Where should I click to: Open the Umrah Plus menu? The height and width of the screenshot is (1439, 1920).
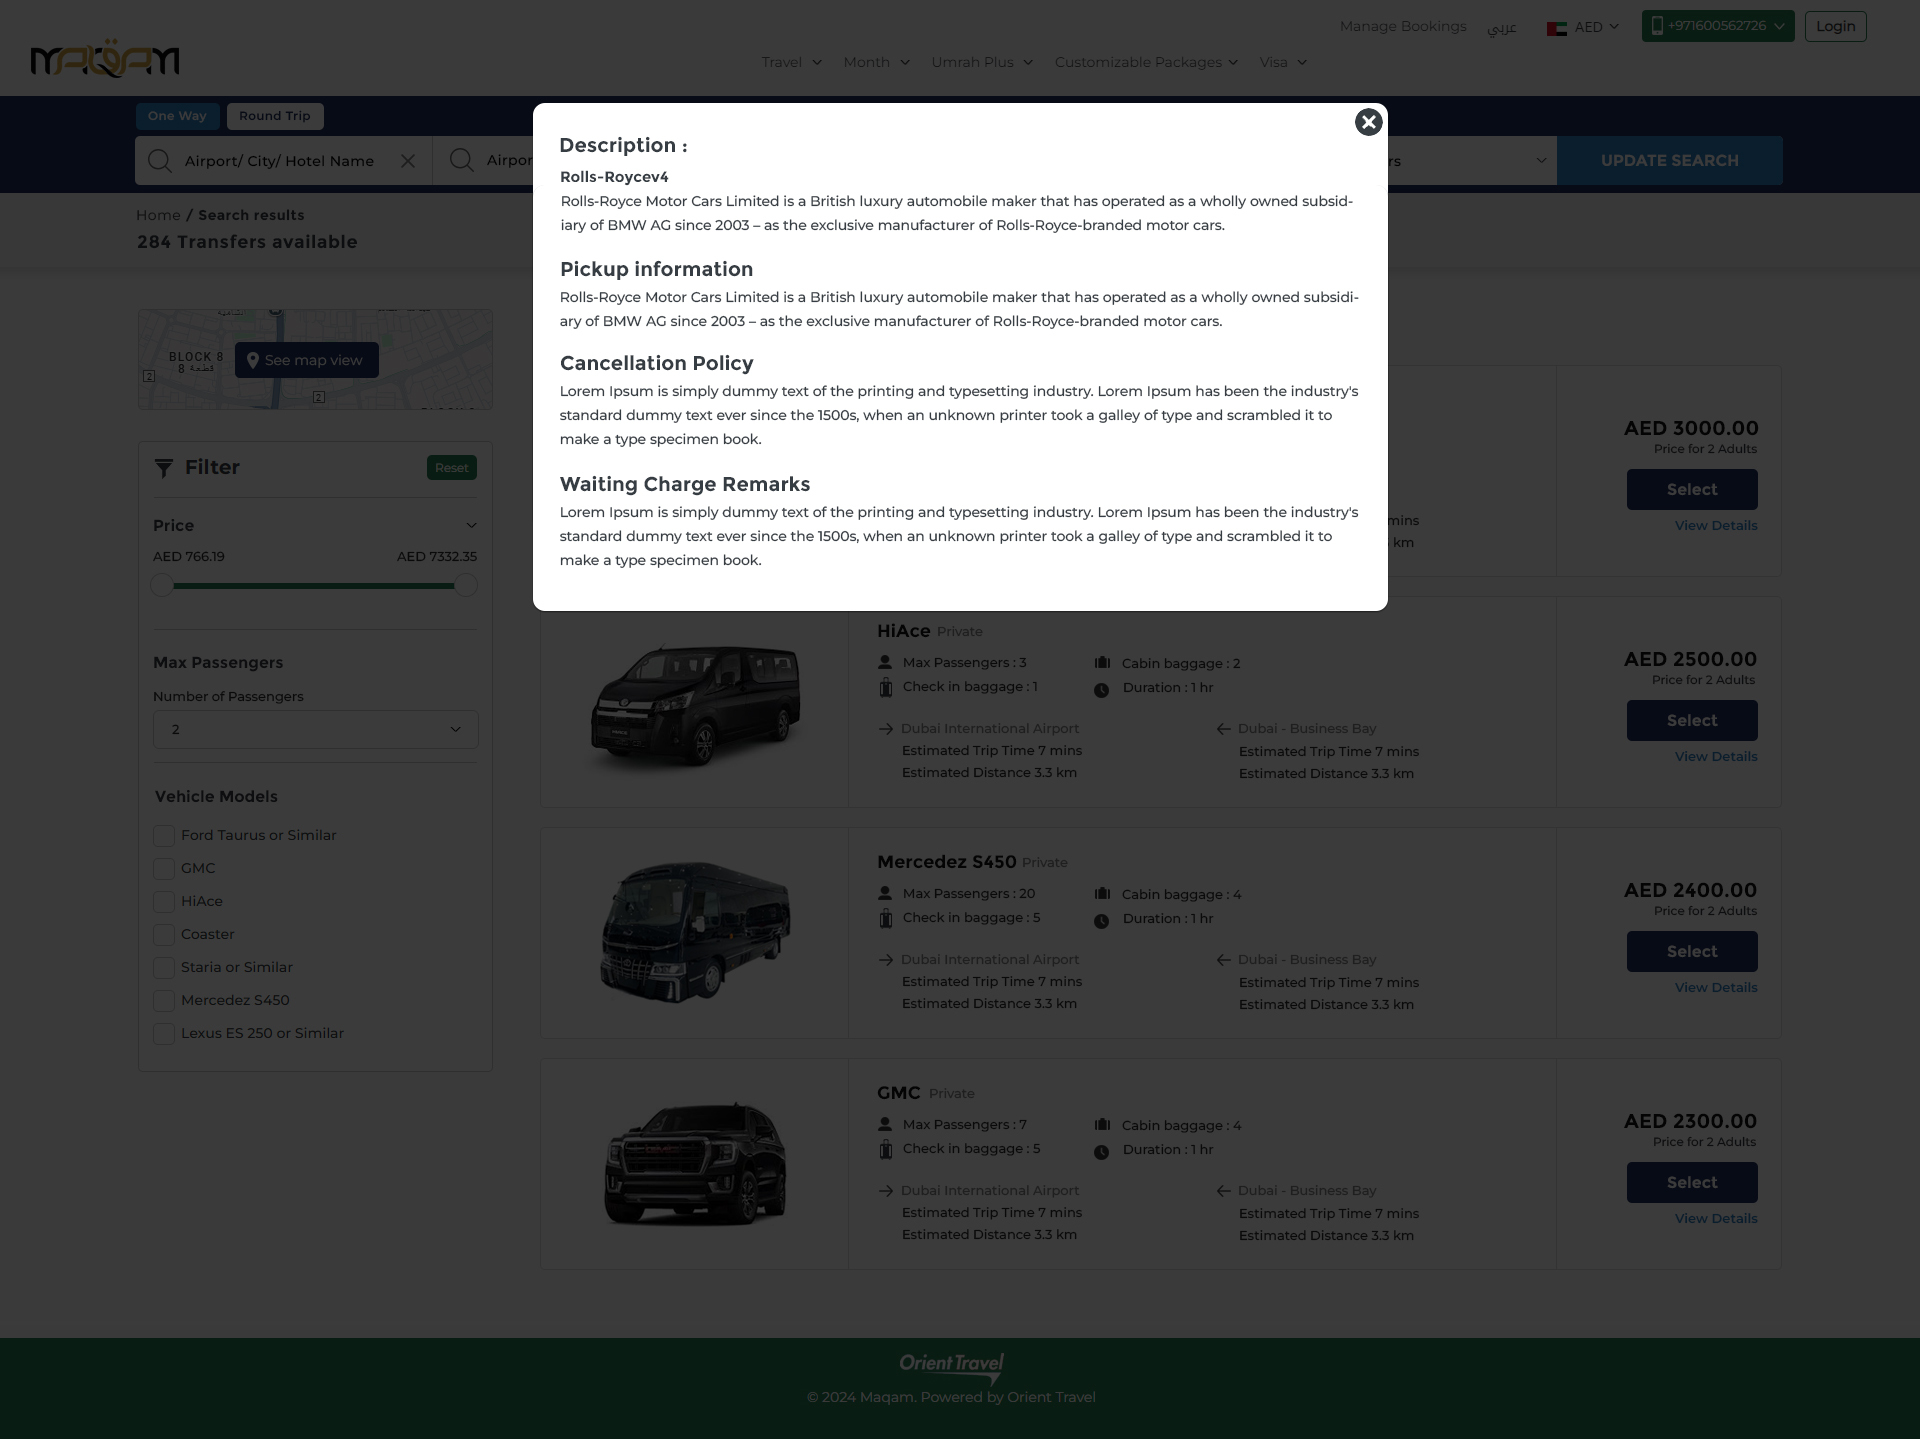(981, 62)
